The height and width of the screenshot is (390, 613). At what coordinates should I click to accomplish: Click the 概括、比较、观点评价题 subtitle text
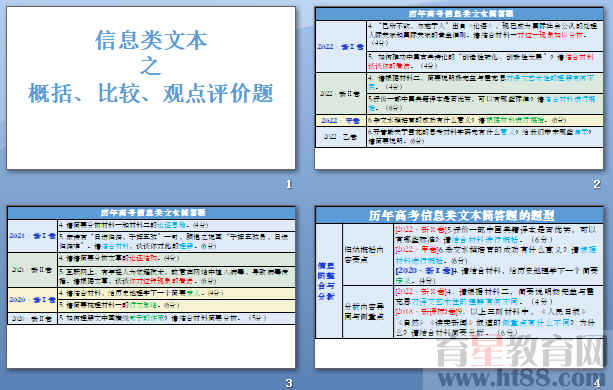coord(151,93)
